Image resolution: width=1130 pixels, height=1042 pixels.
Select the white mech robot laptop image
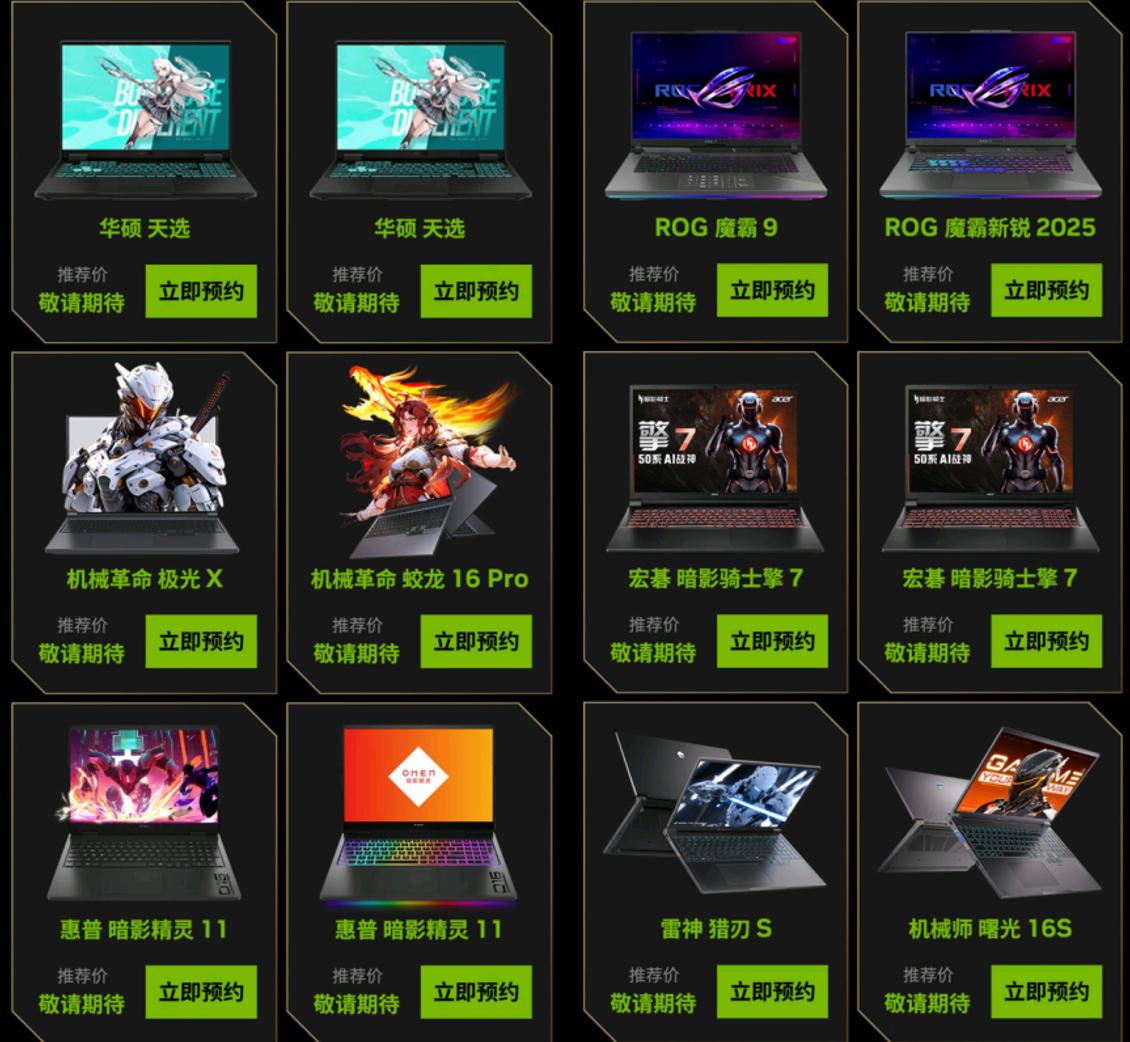coord(143,458)
